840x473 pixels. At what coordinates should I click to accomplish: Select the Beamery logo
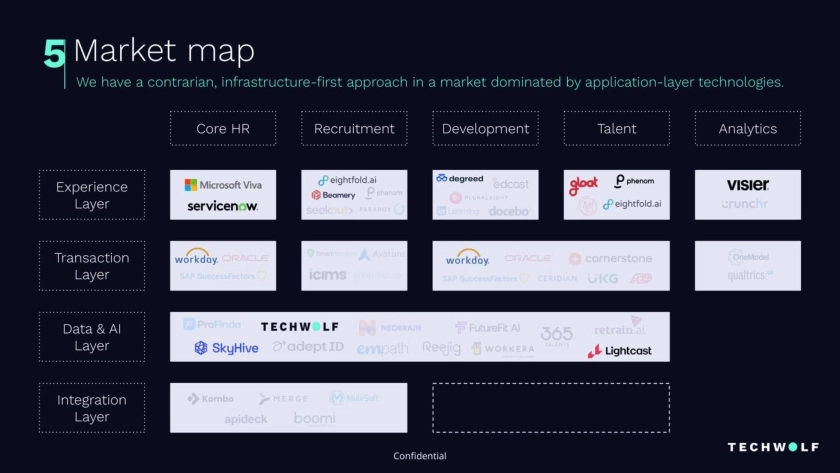pyautogui.click(x=333, y=195)
